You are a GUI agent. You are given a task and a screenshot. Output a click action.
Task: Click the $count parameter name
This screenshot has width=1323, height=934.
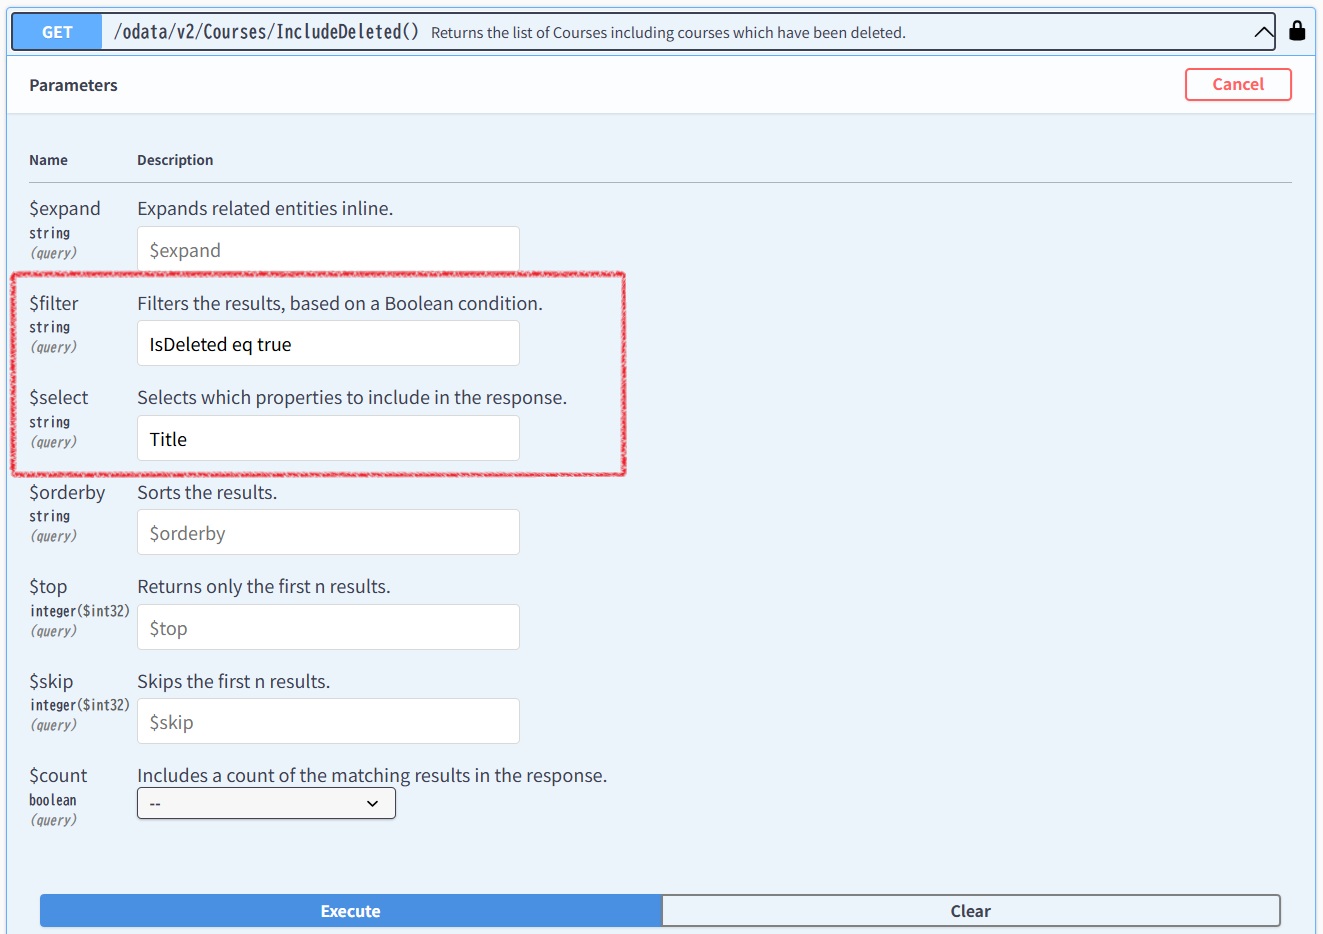[x=58, y=775]
